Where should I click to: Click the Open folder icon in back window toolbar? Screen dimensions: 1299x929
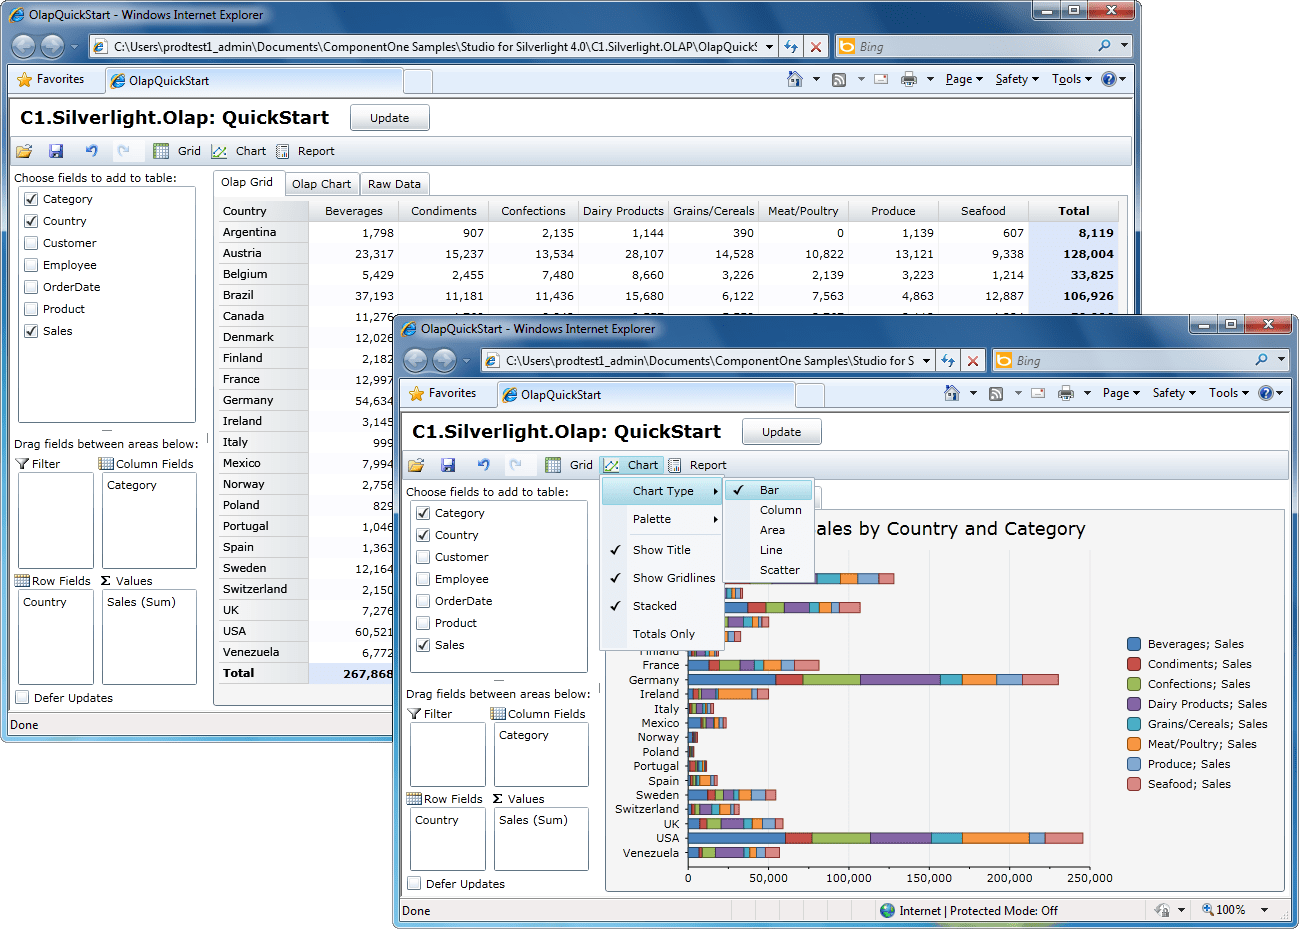(x=24, y=151)
